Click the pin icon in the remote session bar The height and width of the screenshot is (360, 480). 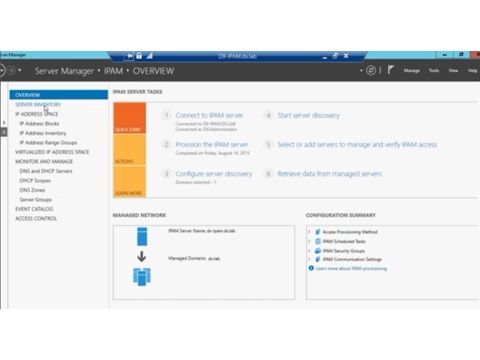click(x=129, y=56)
